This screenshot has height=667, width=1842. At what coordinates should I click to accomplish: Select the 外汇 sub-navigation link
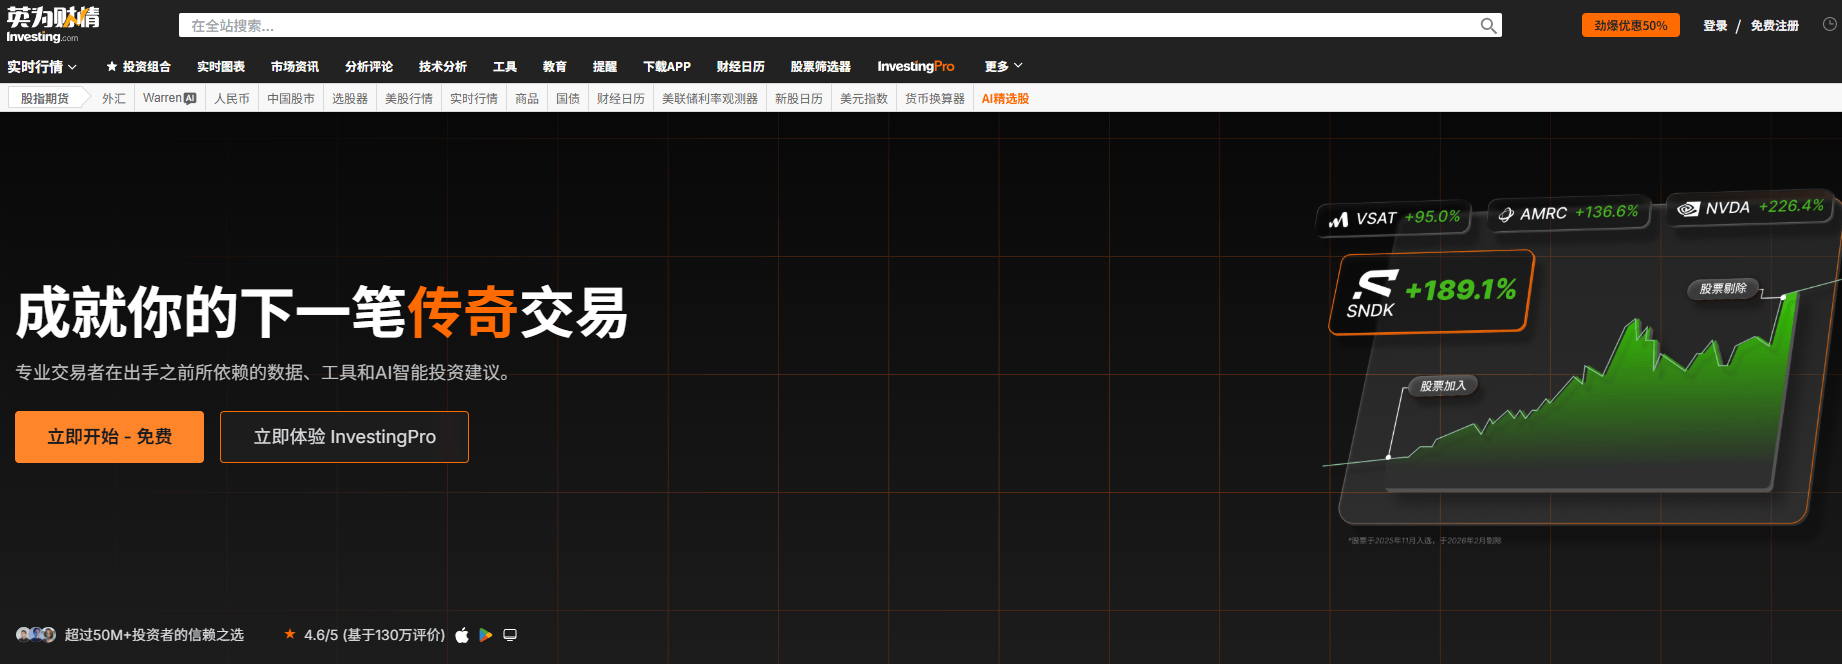[114, 98]
